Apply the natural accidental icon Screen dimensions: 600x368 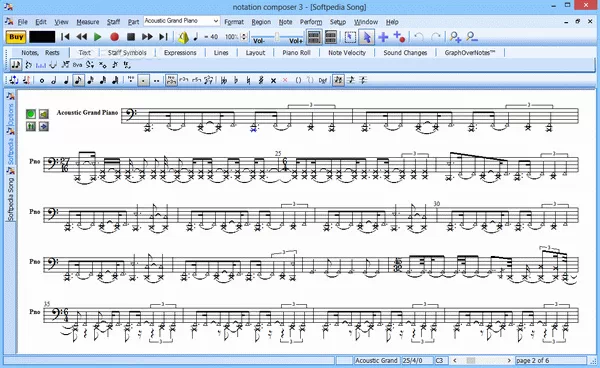pyautogui.click(x=248, y=80)
